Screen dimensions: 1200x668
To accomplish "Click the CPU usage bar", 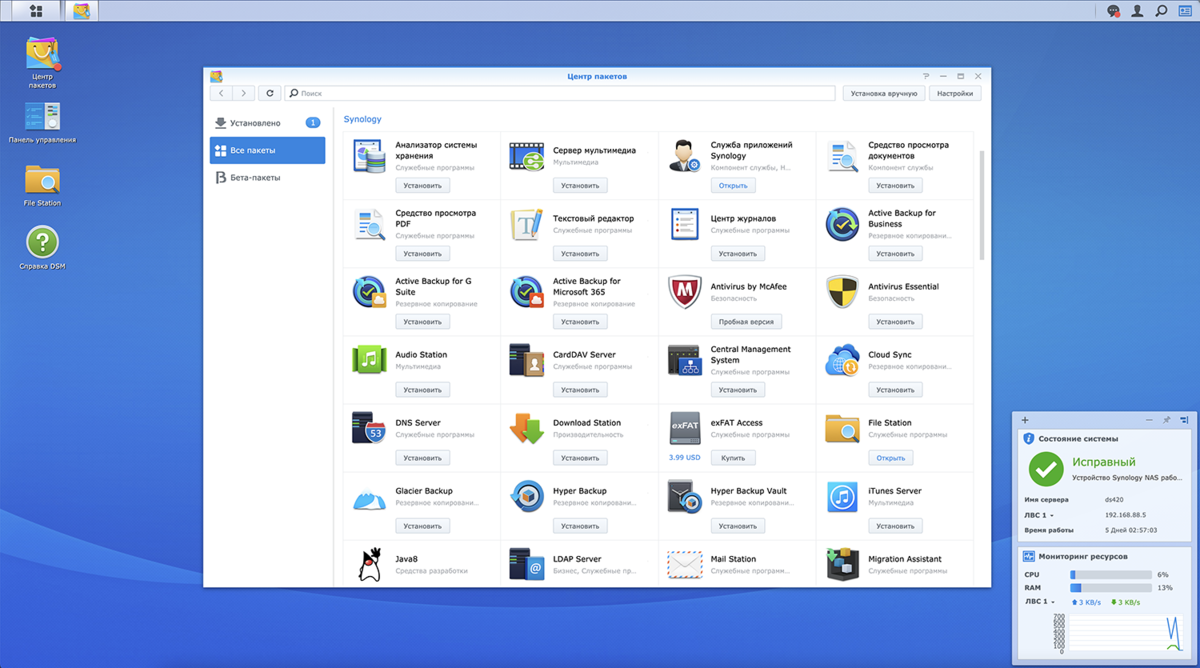I will (1111, 575).
